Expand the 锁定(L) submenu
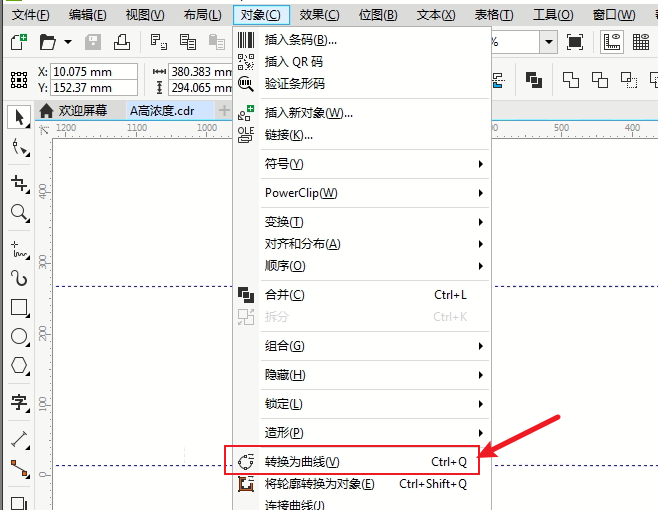658x510 pixels. pos(362,404)
